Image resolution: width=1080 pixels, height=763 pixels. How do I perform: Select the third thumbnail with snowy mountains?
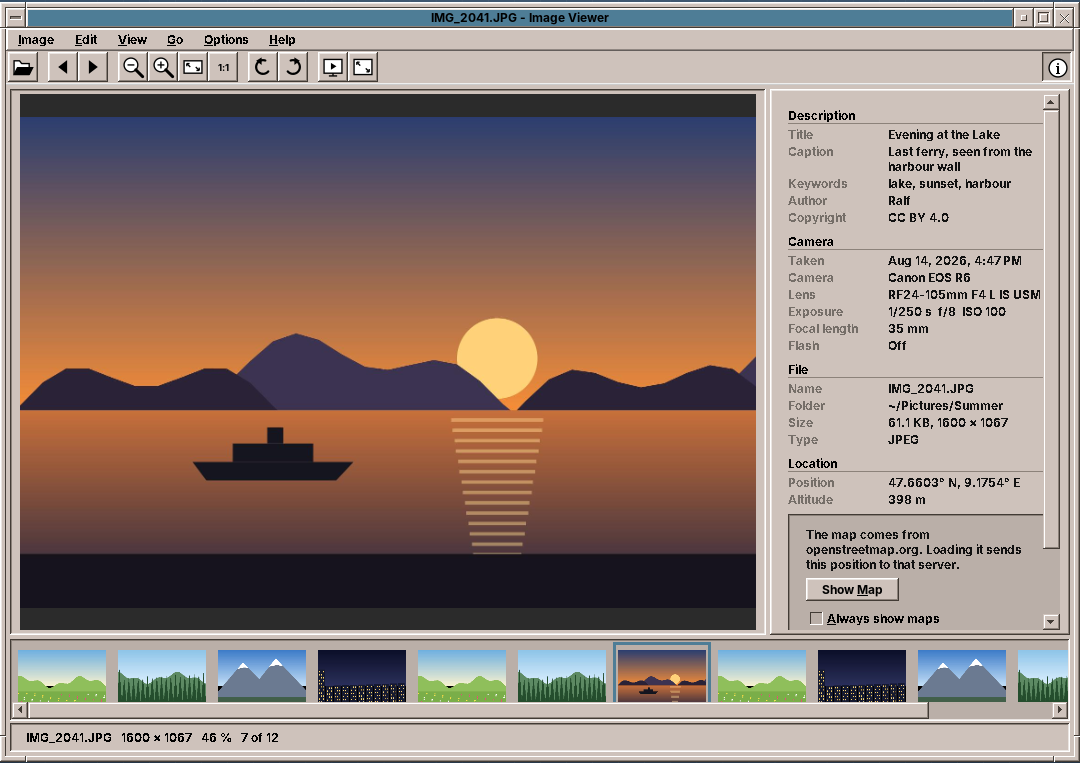[x=262, y=676]
